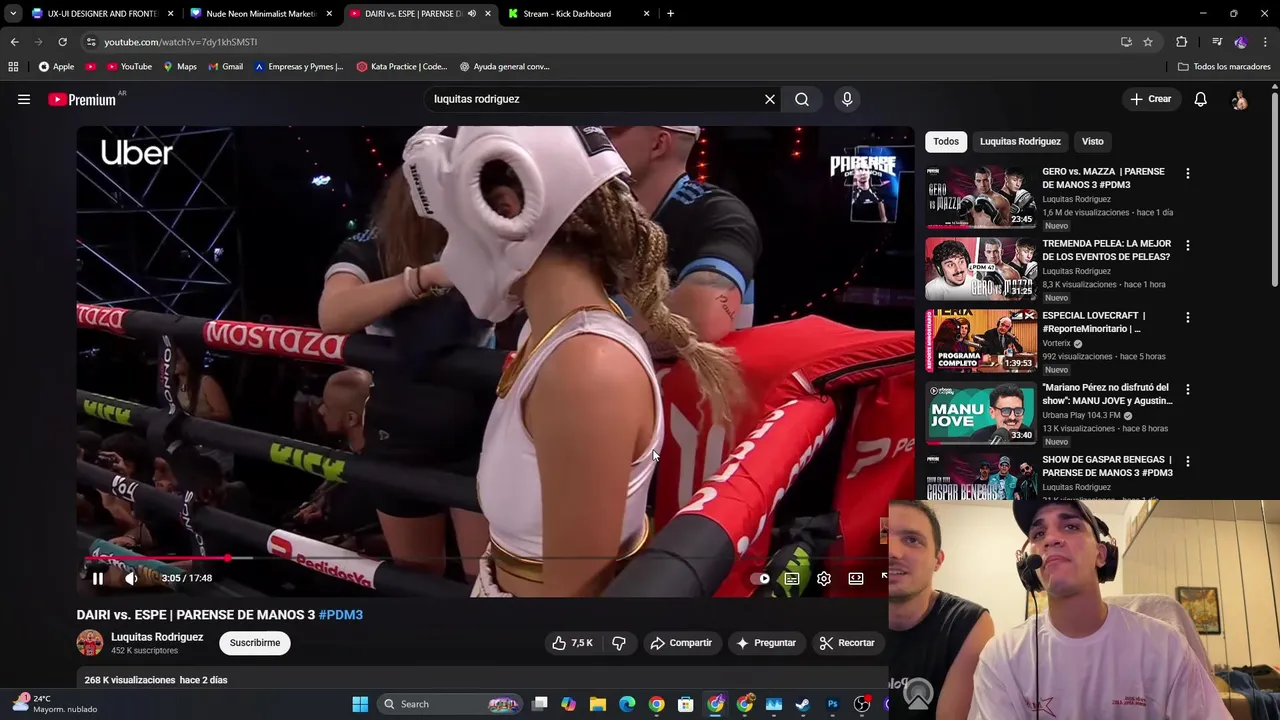The image size is (1280, 720).
Task: Open Steam from taskbar
Action: point(803,704)
